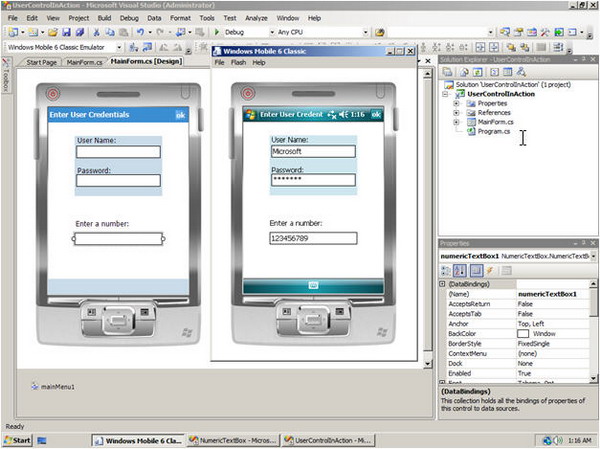Screen dimensions: 600x449
Task: Click the Undo arrow icon
Action: click(140, 32)
